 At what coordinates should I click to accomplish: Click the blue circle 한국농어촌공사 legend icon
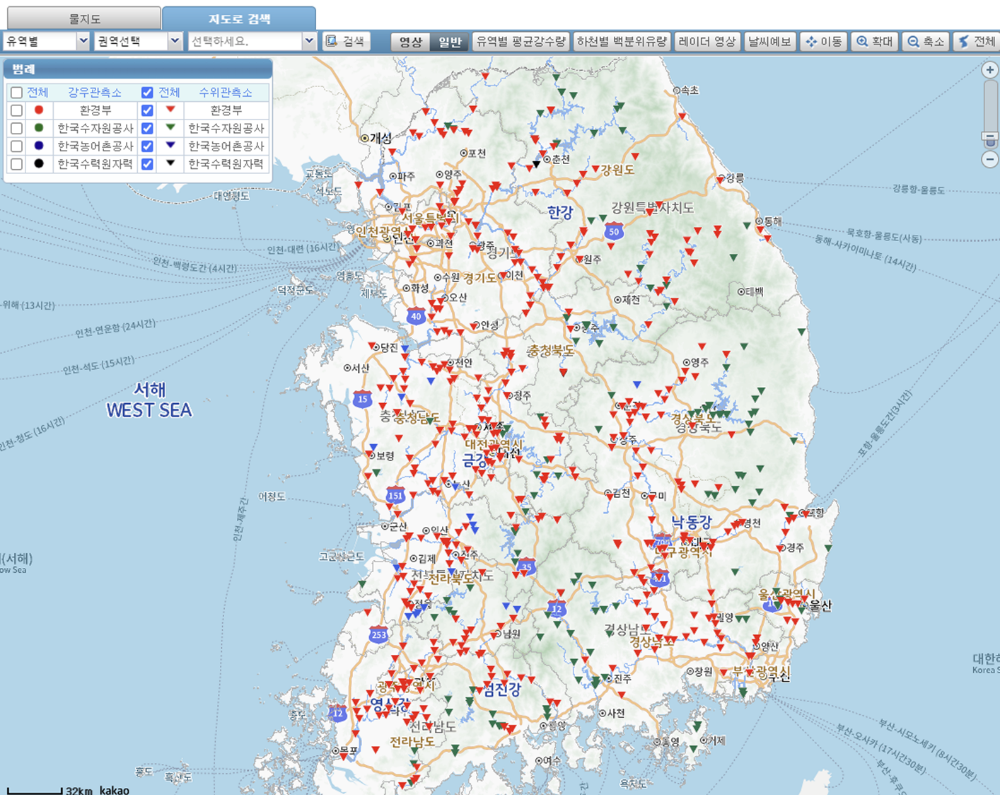tap(39, 146)
